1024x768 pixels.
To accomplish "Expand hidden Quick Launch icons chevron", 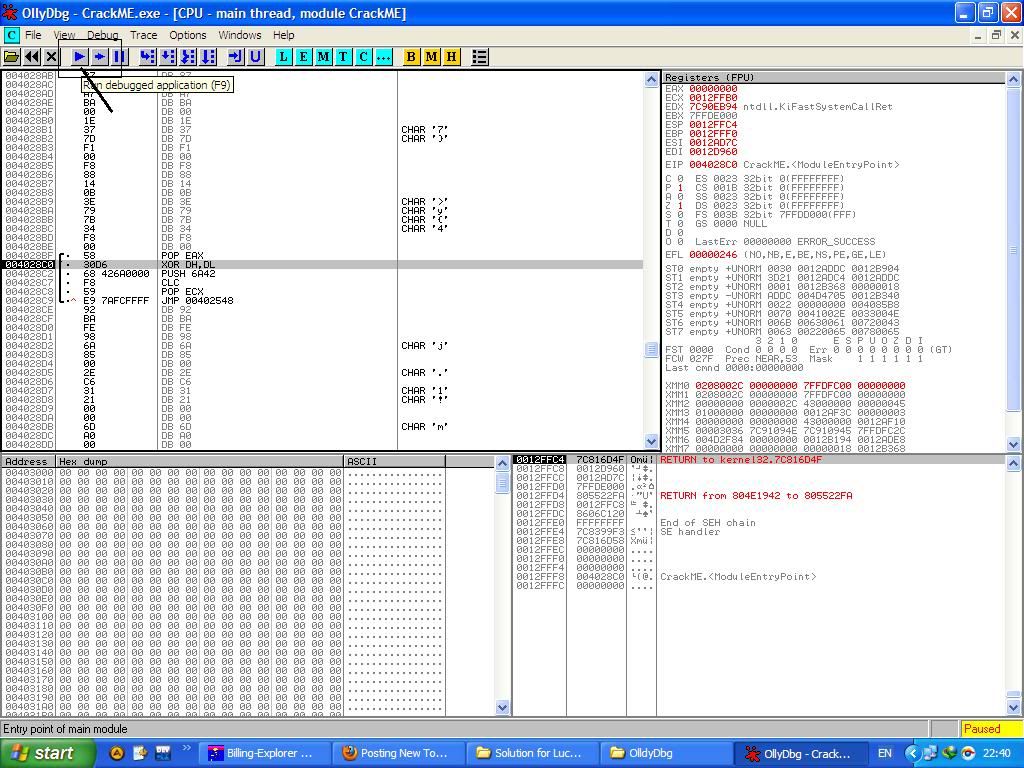I will coord(186,748).
